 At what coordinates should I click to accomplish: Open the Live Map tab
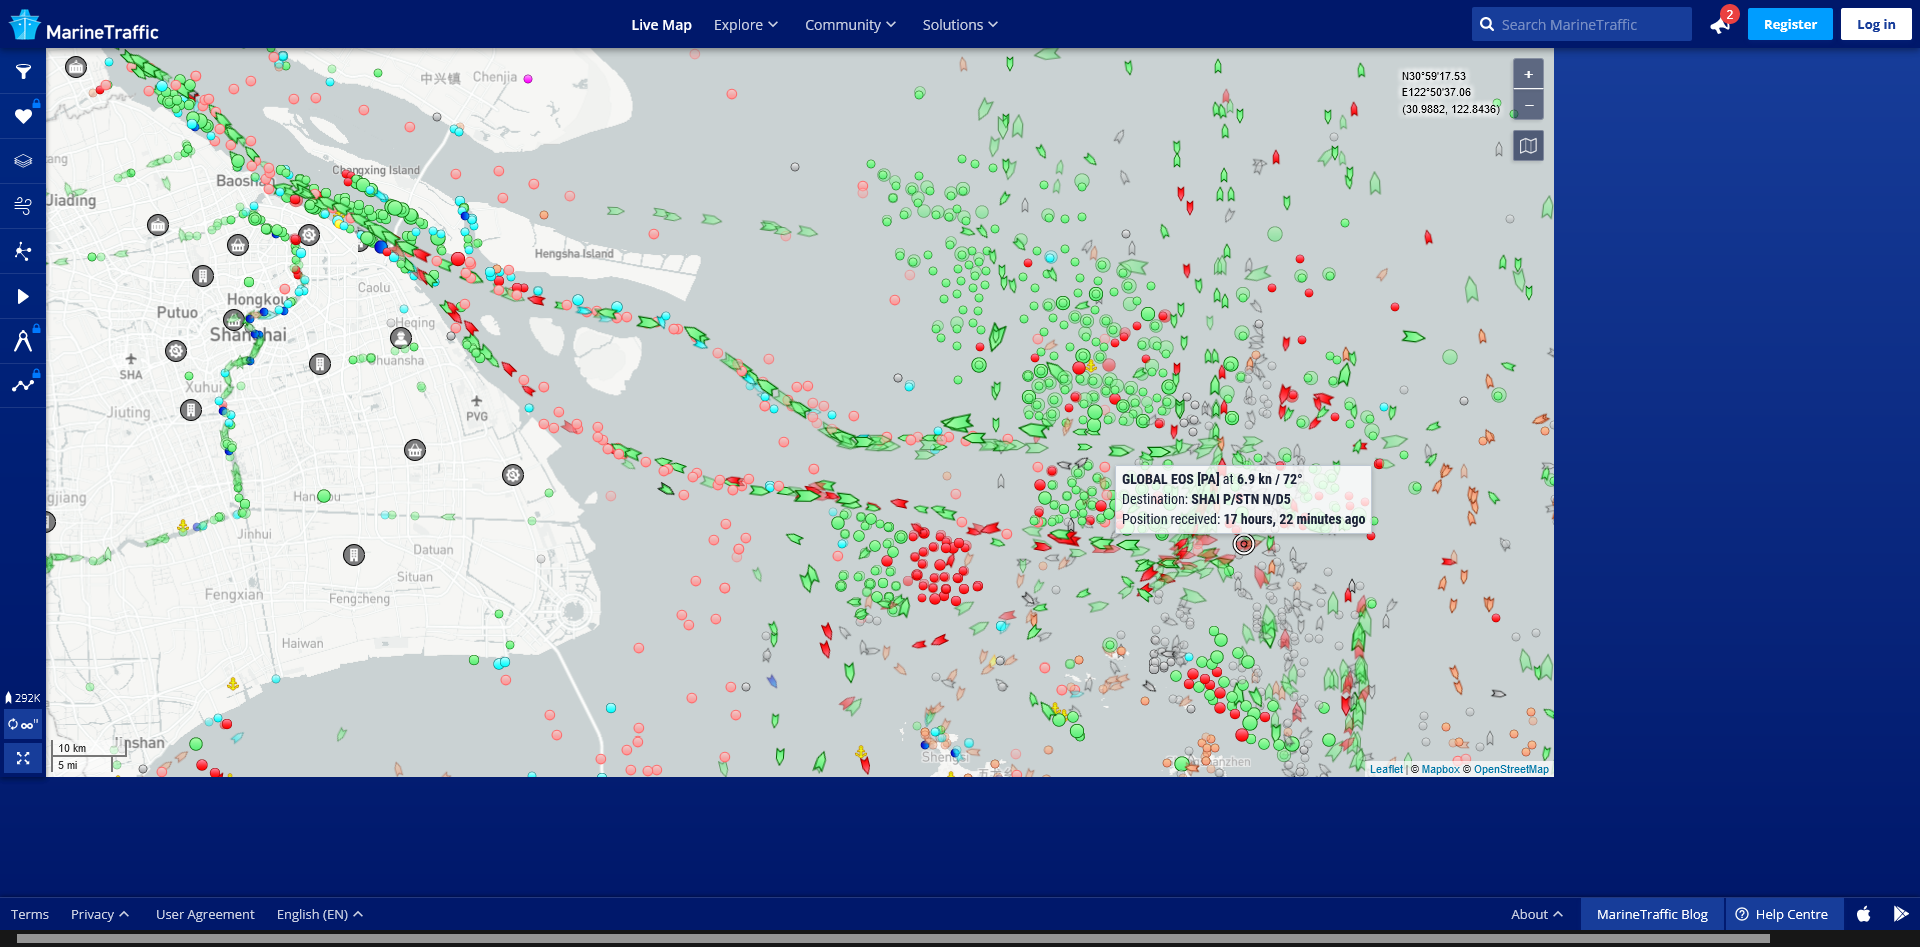point(661,25)
